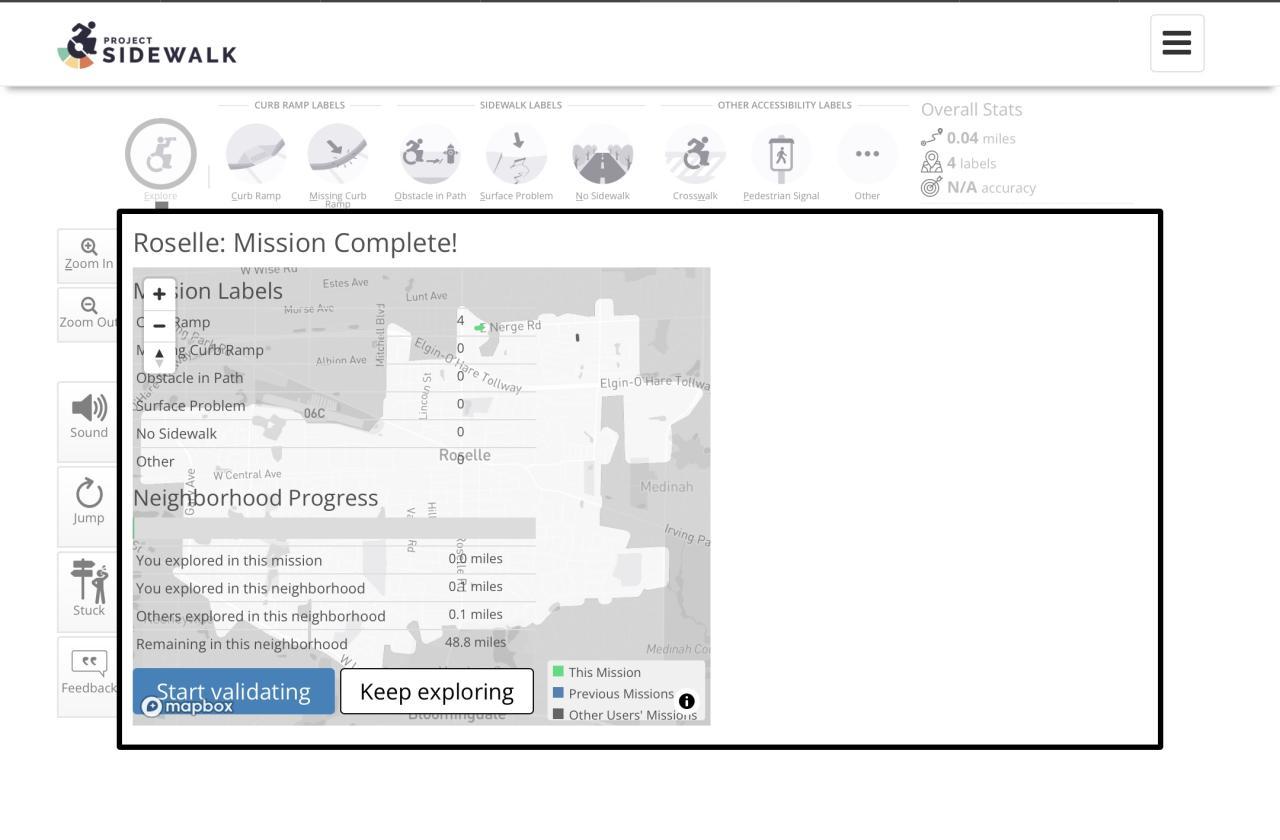The image size is (1280, 840).
Task: Click the Keep exploring button
Action: 437,691
